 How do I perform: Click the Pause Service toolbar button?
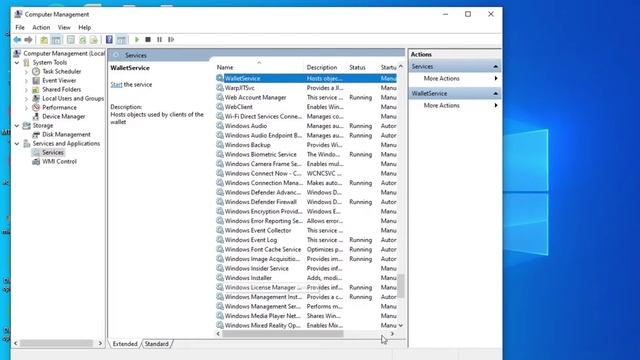(x=160, y=40)
